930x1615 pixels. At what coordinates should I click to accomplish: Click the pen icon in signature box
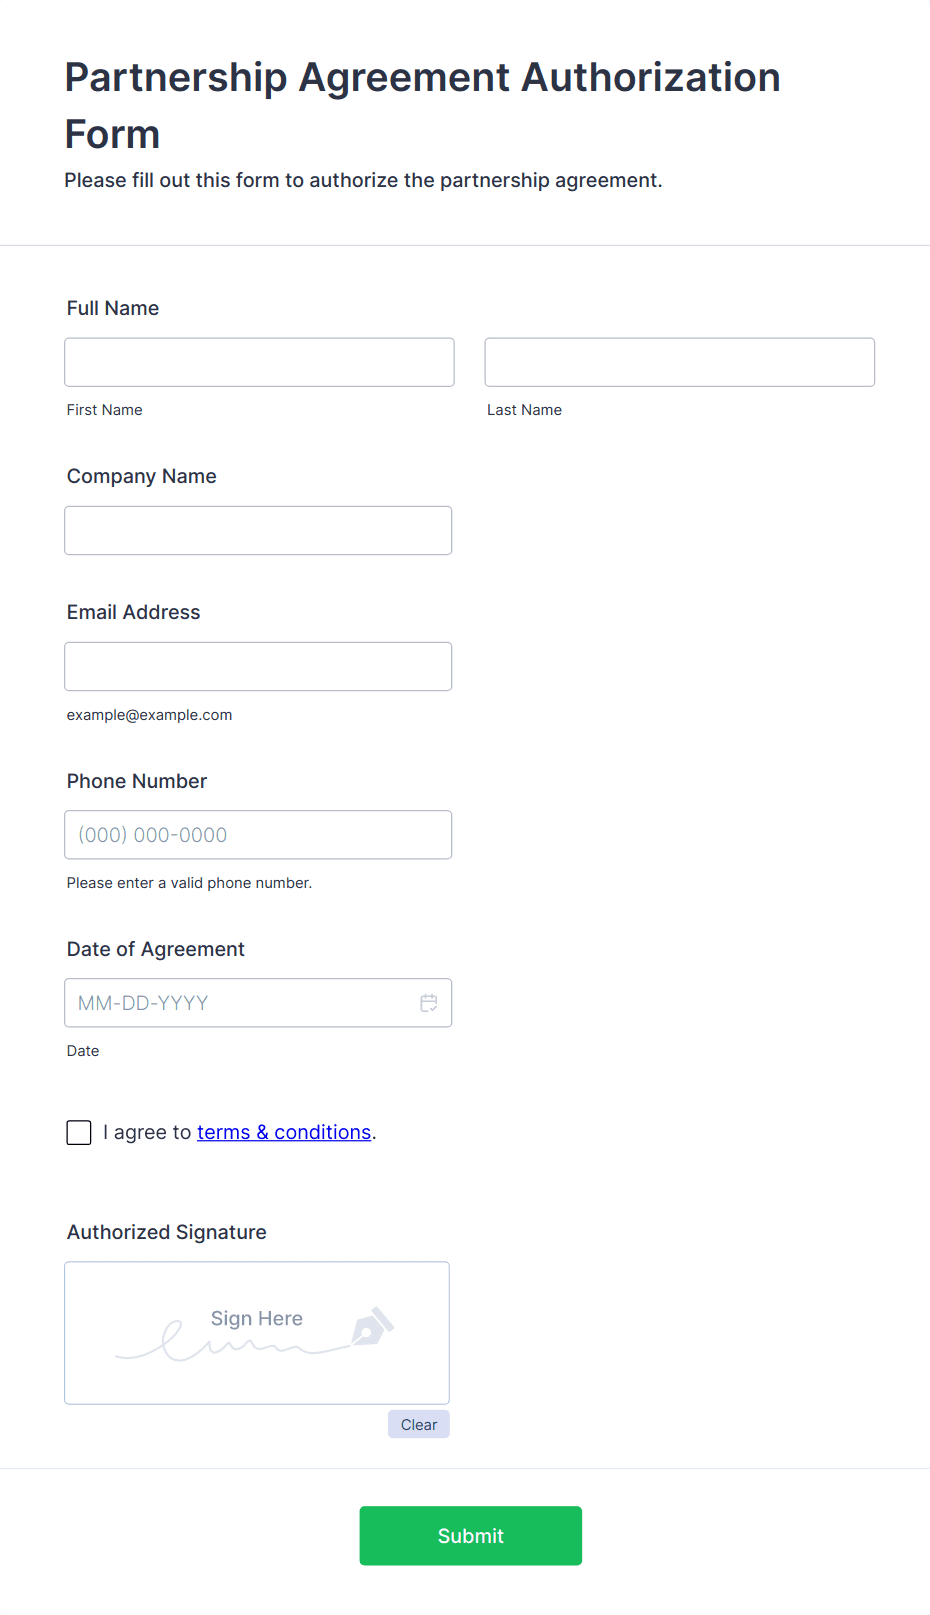pos(372,1327)
